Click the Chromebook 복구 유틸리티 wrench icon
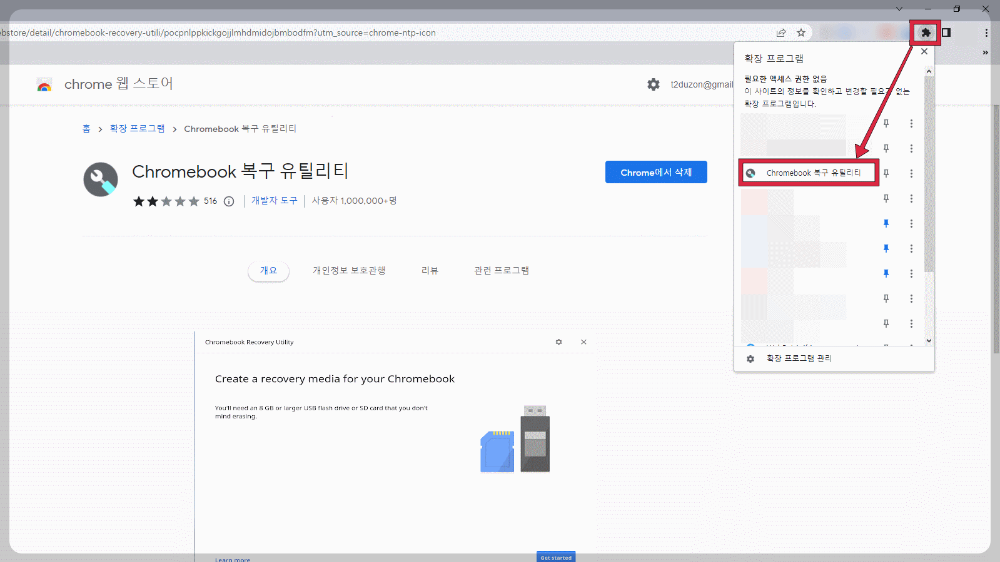The width and height of the screenshot is (1000, 562). (101, 179)
